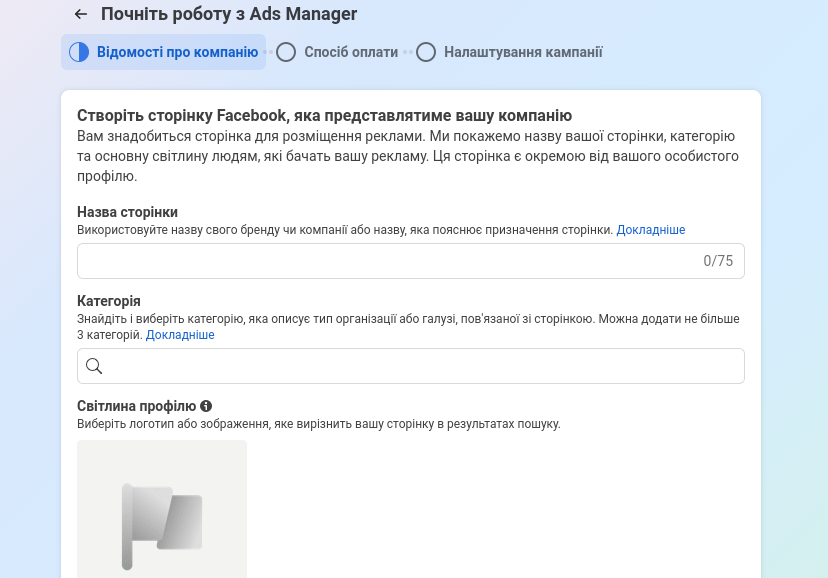Image resolution: width=828 pixels, height=578 pixels.
Task: Click the Світлина профілю label
Action: (136, 406)
